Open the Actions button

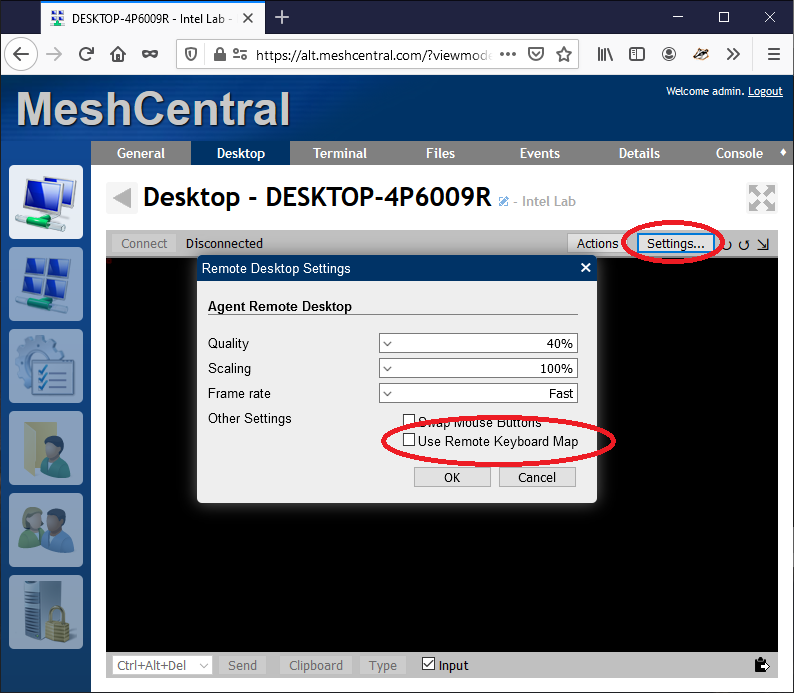click(598, 243)
